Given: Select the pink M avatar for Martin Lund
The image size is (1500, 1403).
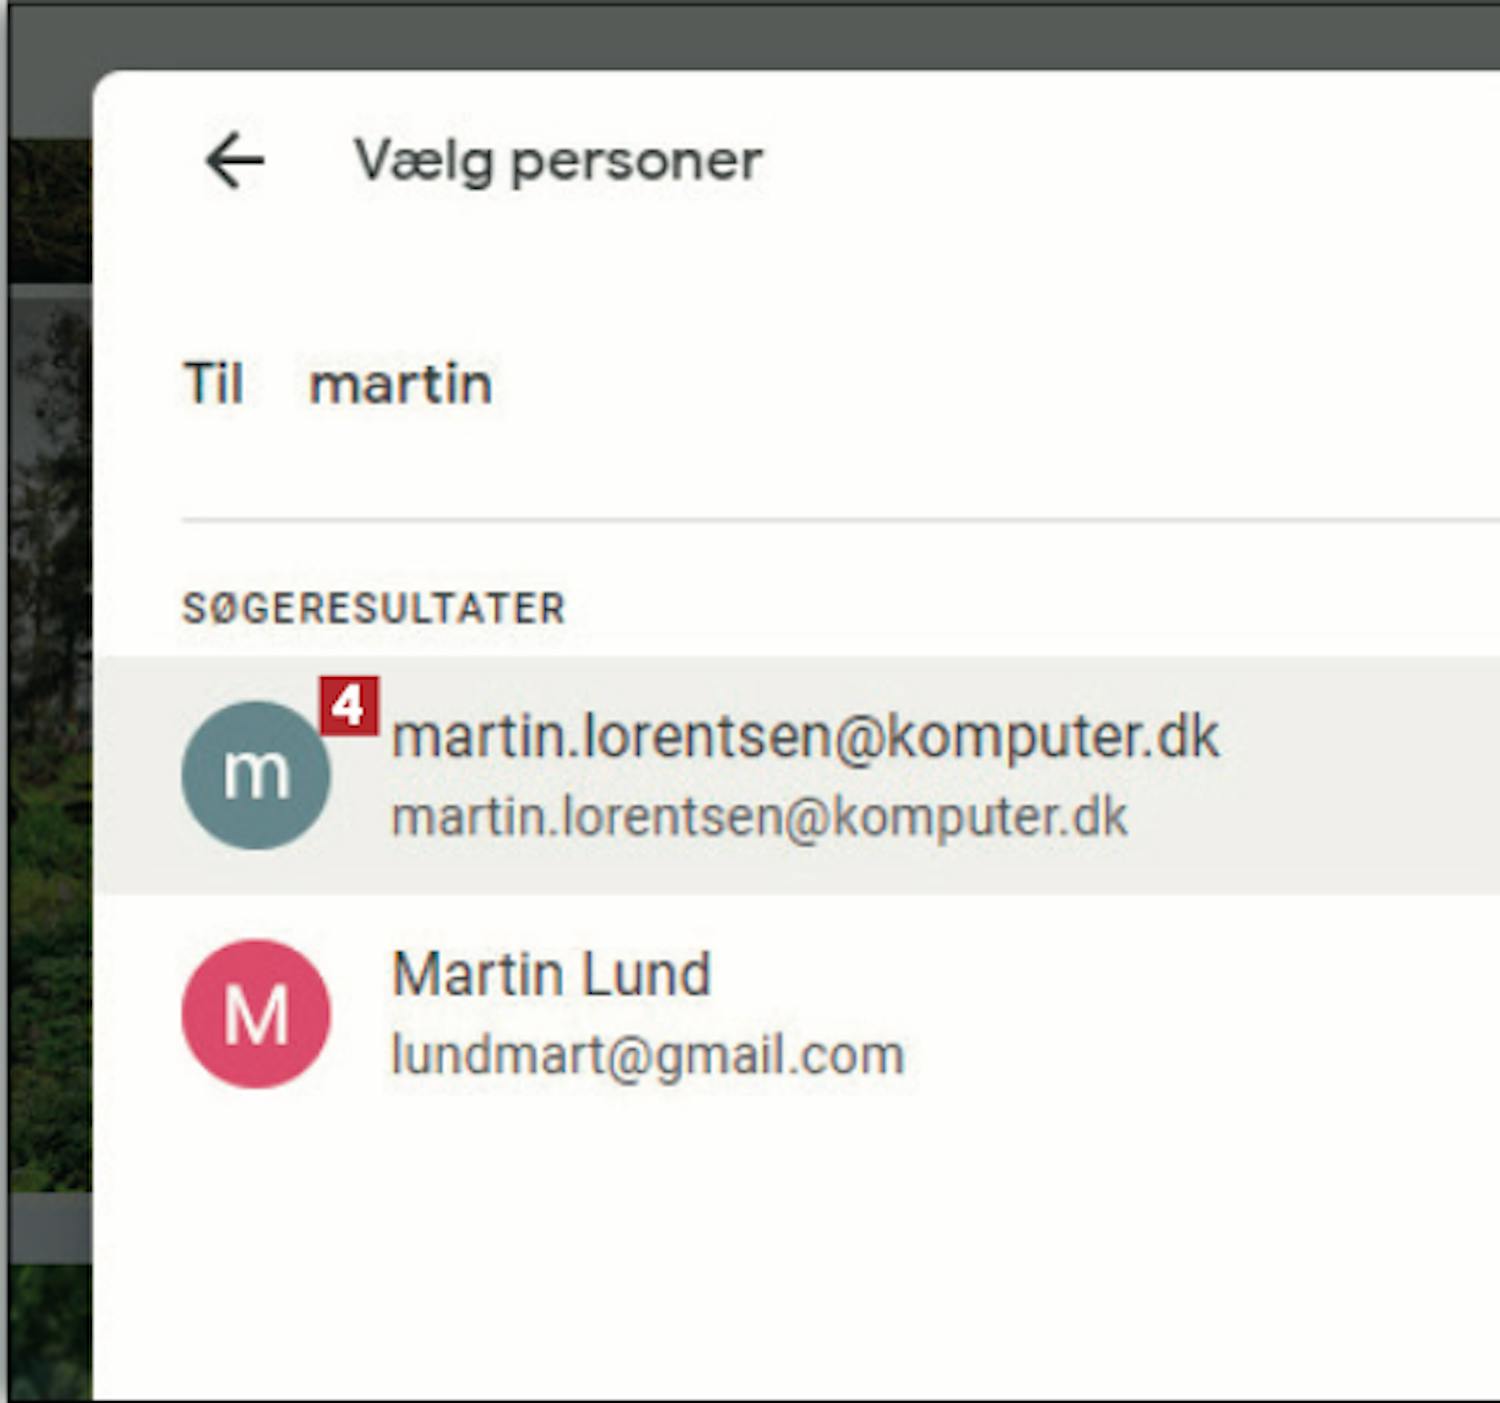Looking at the screenshot, I should [x=256, y=1014].
